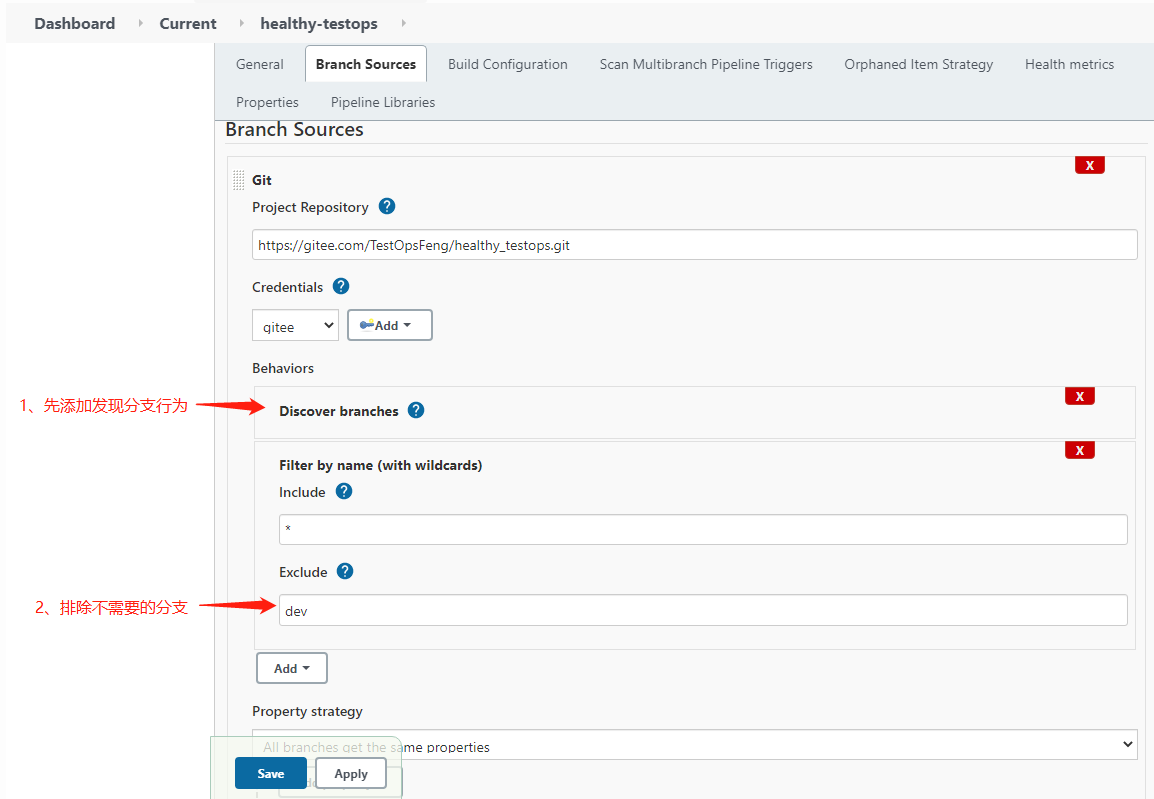Screen dimensions: 1154x799
Task: Remove the Discover branches behavior
Action: click(x=1080, y=397)
